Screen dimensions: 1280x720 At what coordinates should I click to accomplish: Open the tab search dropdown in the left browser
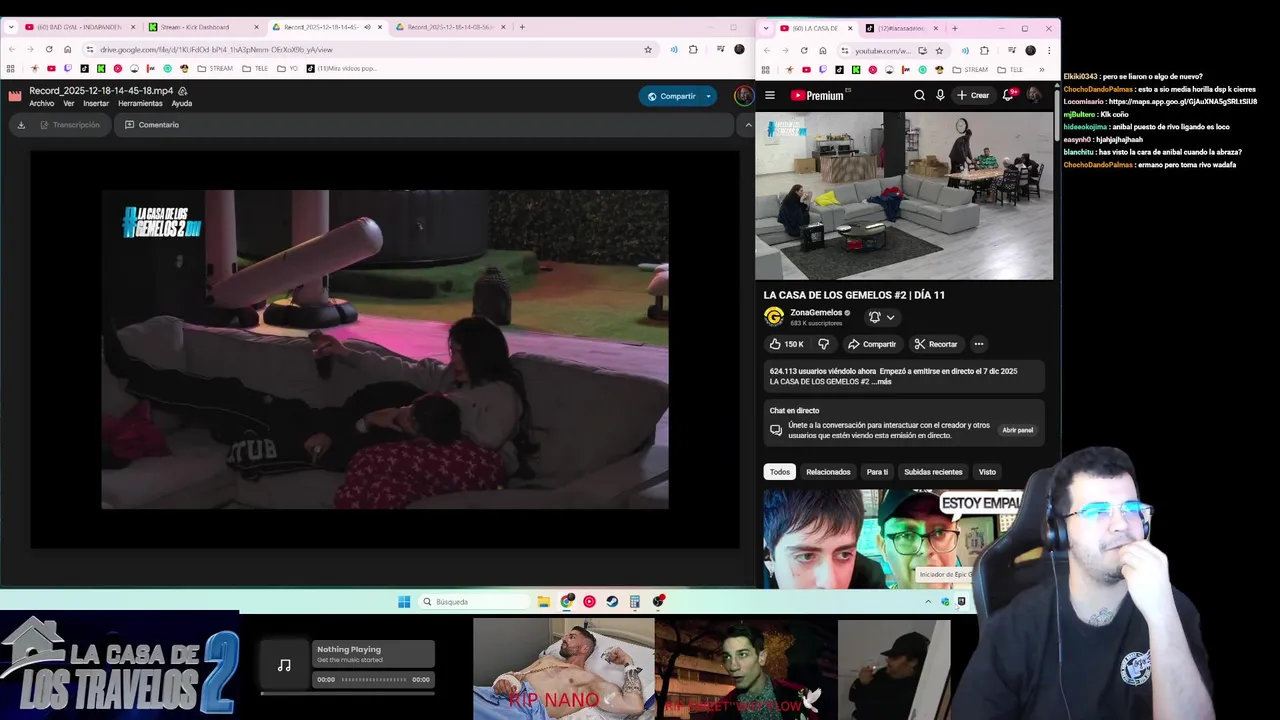(x=11, y=27)
